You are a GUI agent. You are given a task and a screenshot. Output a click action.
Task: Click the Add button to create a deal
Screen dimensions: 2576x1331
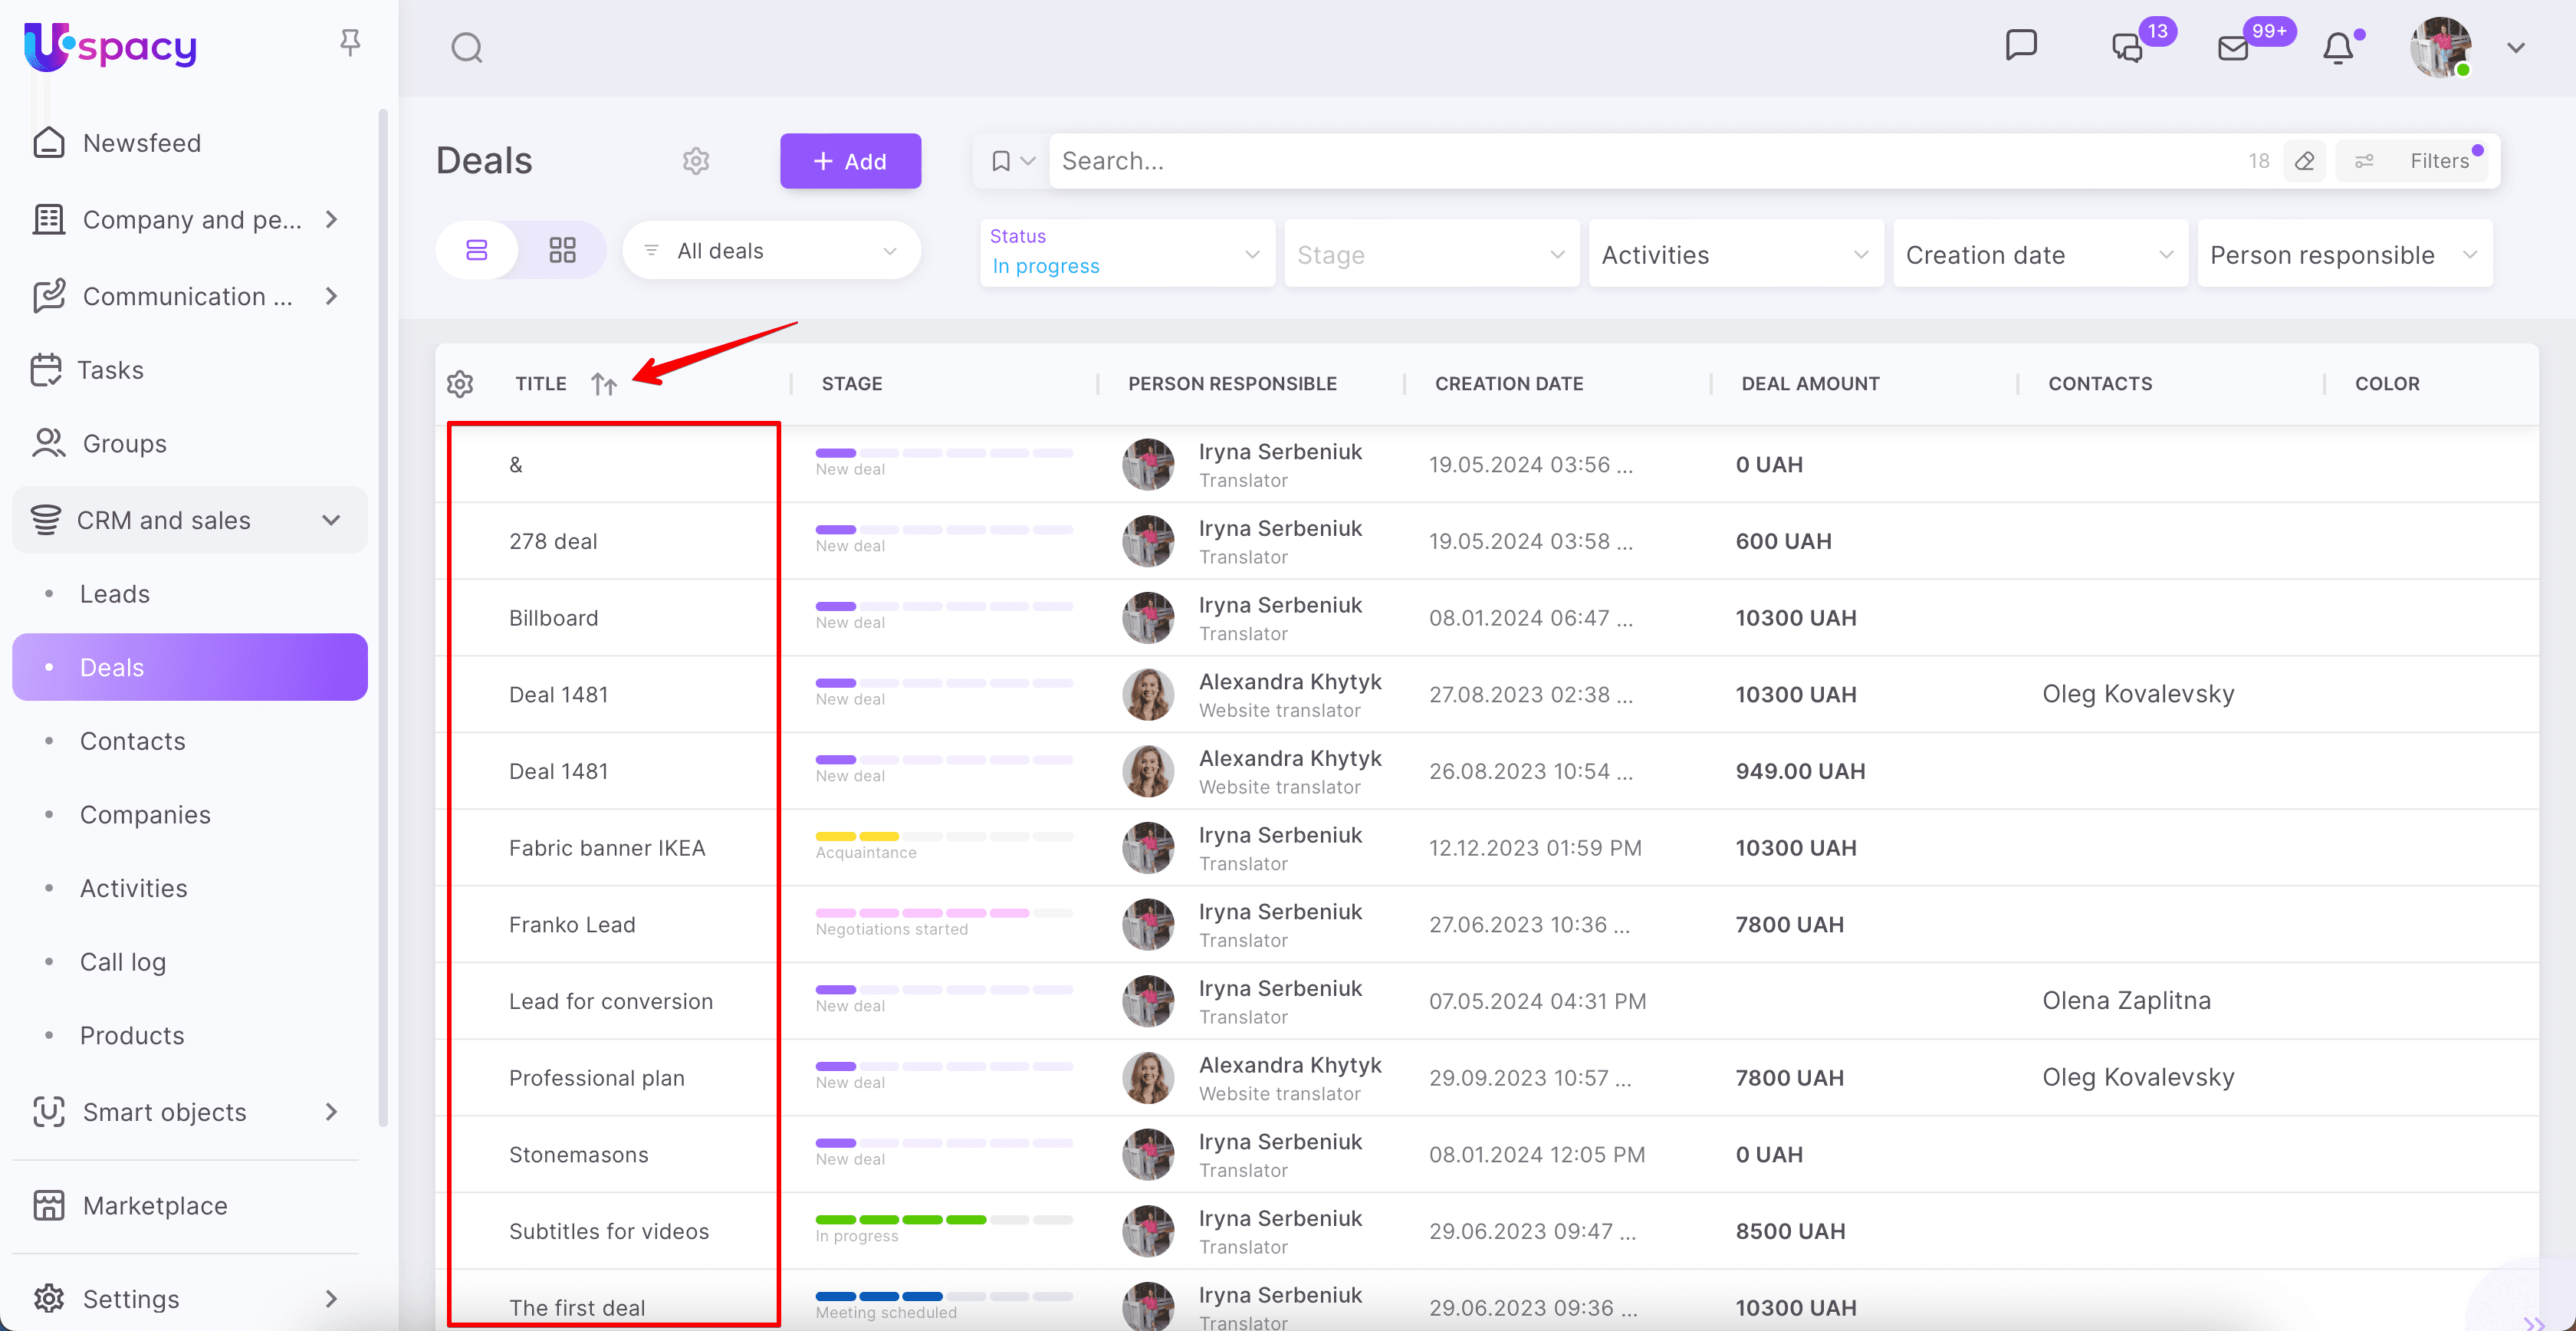[x=850, y=160]
